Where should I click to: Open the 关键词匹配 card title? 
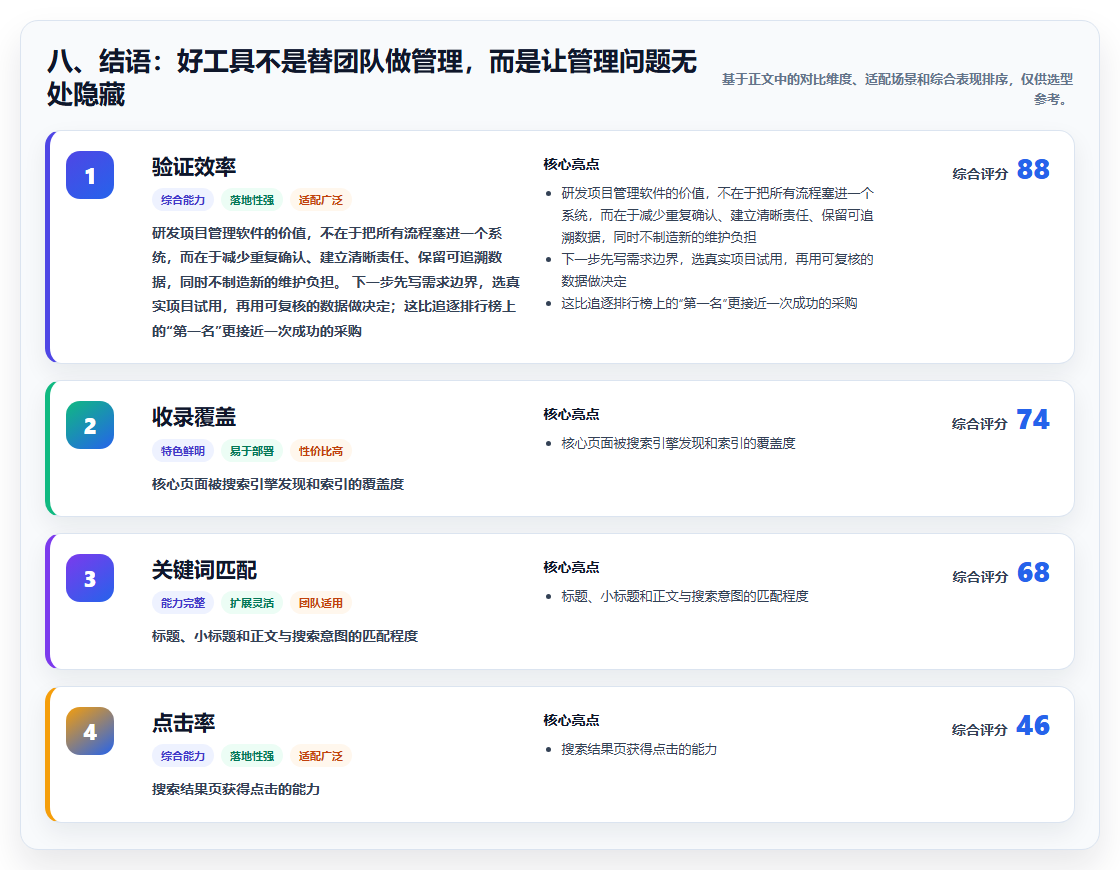204,569
